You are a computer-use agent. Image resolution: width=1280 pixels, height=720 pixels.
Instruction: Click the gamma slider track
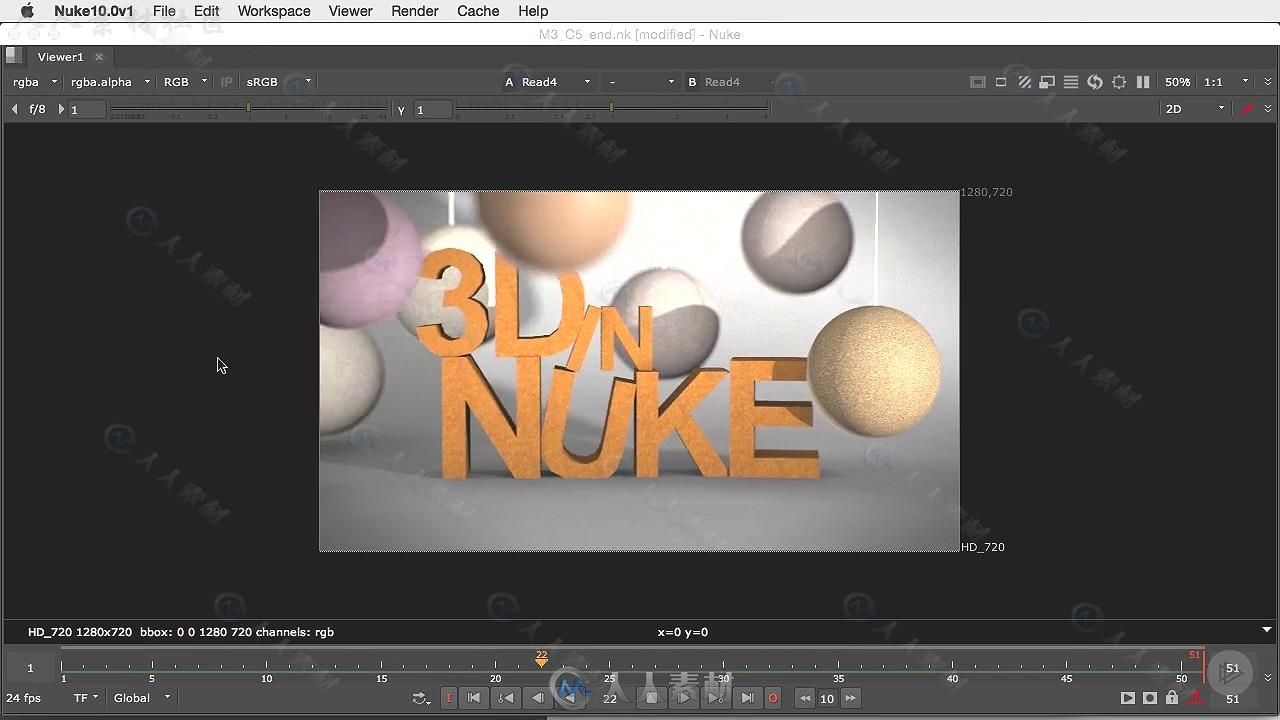tap(612, 109)
